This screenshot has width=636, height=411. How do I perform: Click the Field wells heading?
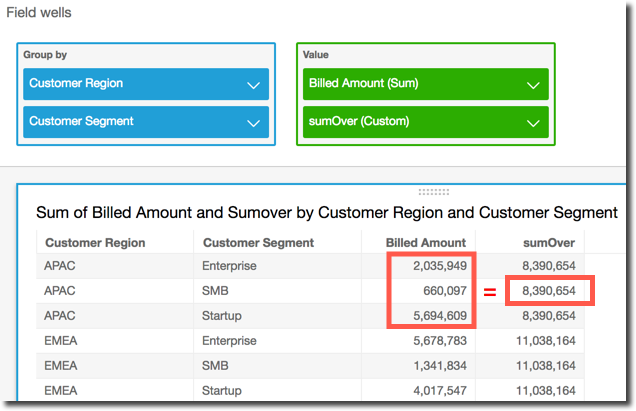39,14
